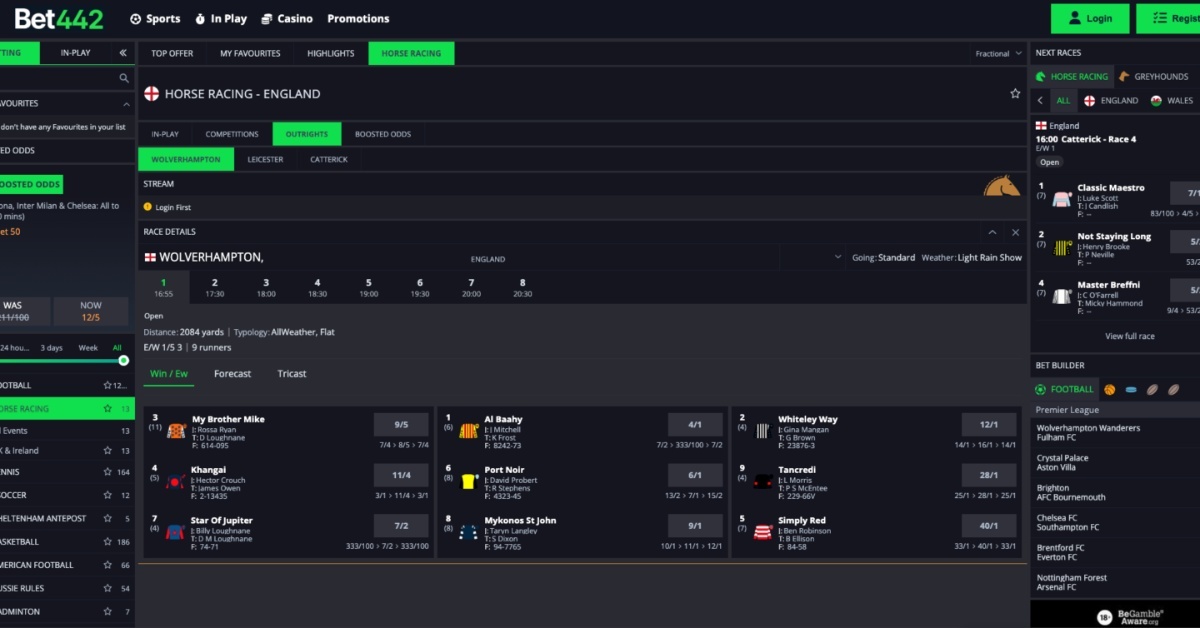Bet on Al Baahy at 4/1

click(695, 424)
